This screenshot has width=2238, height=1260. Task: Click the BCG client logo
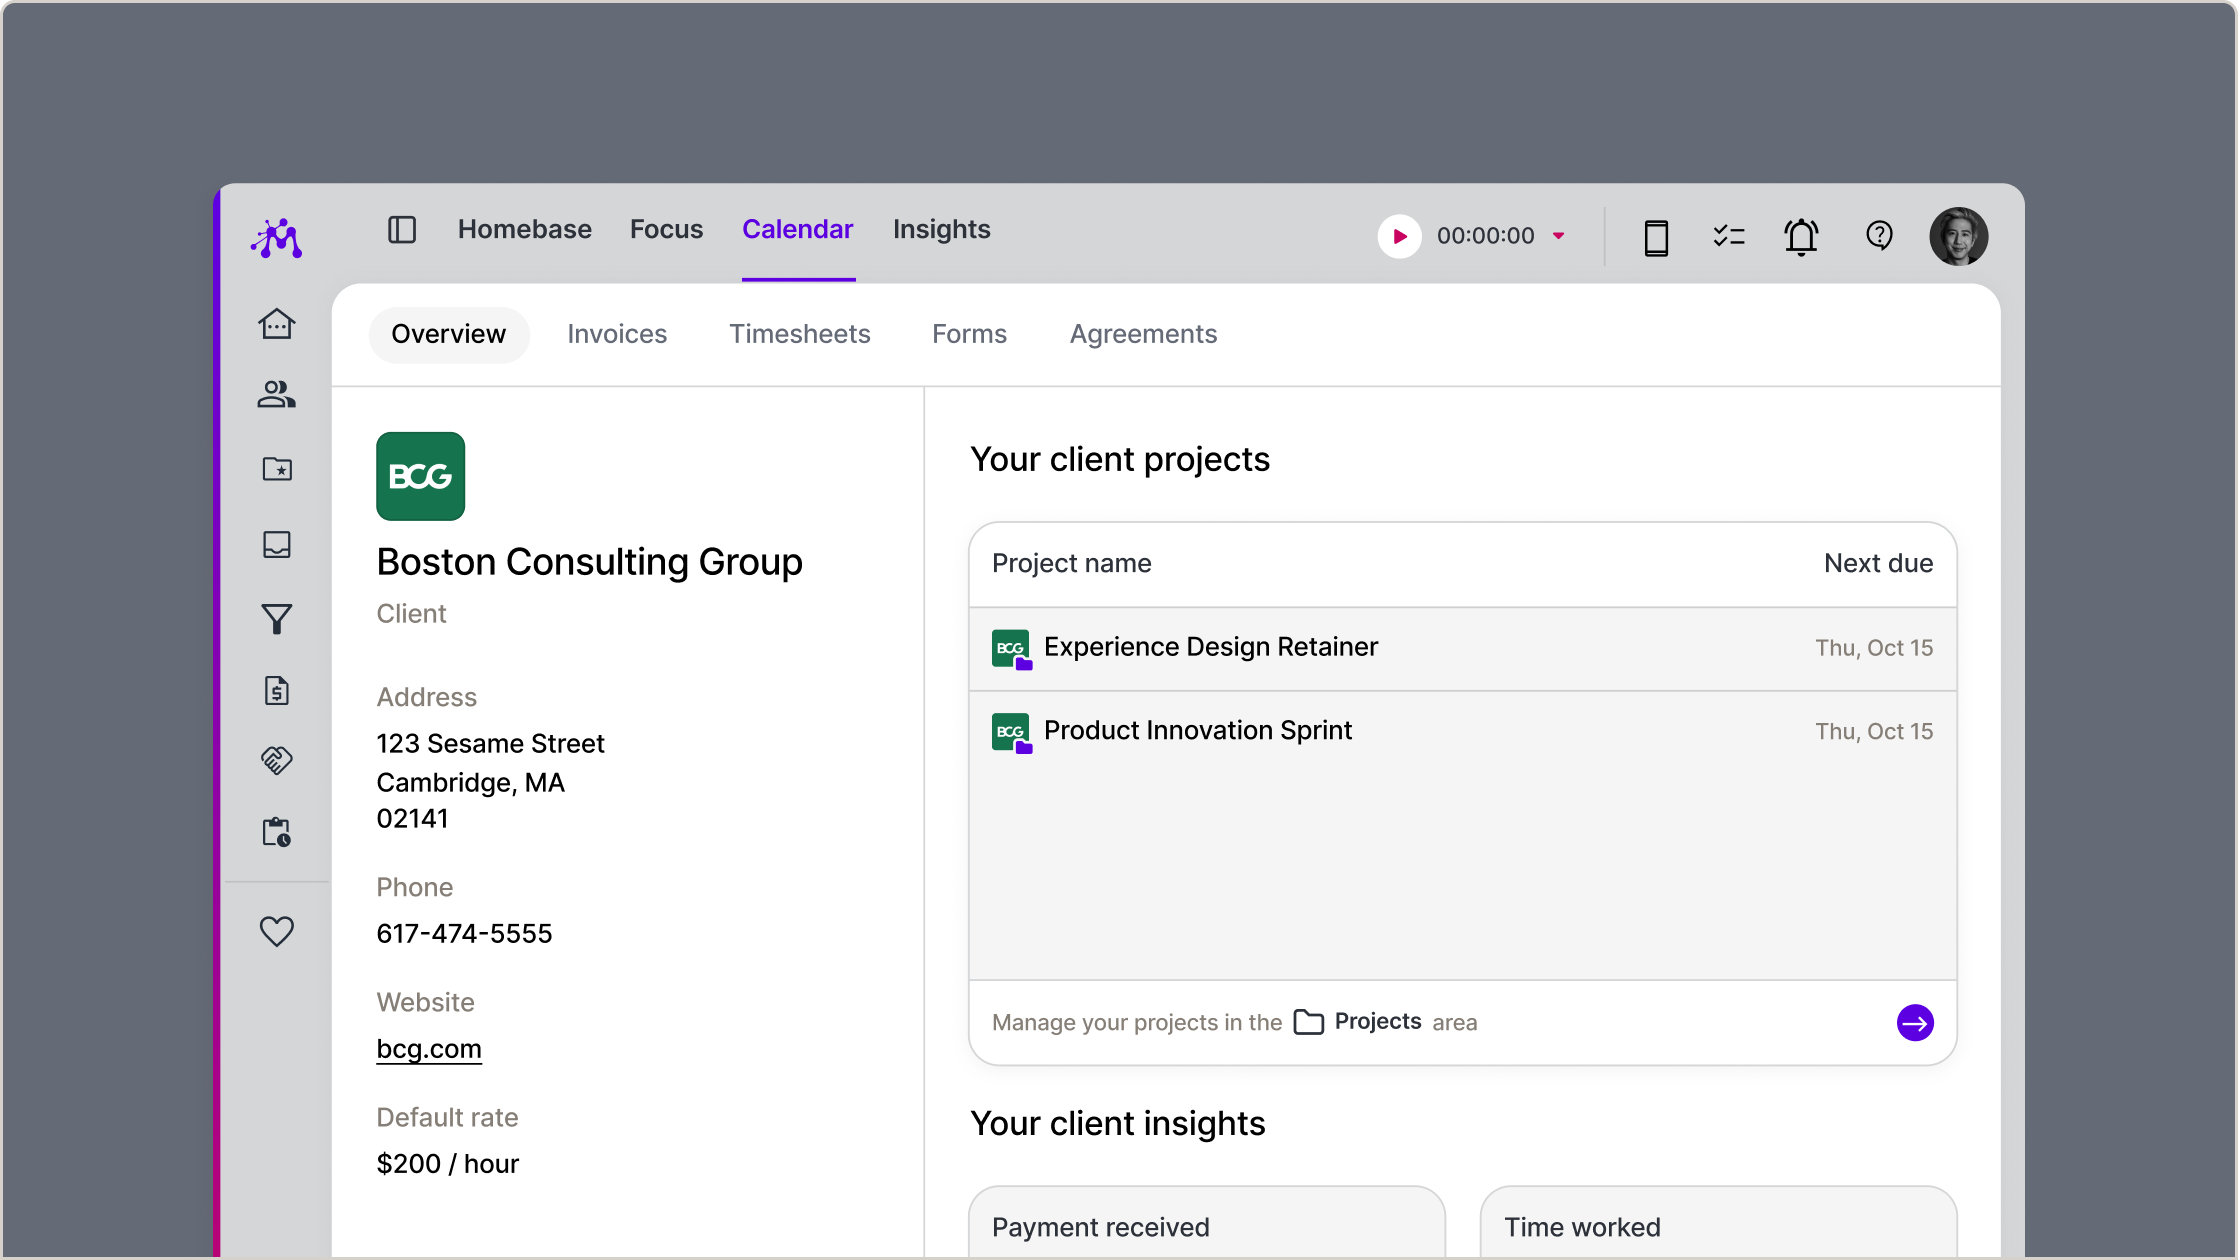tap(420, 476)
